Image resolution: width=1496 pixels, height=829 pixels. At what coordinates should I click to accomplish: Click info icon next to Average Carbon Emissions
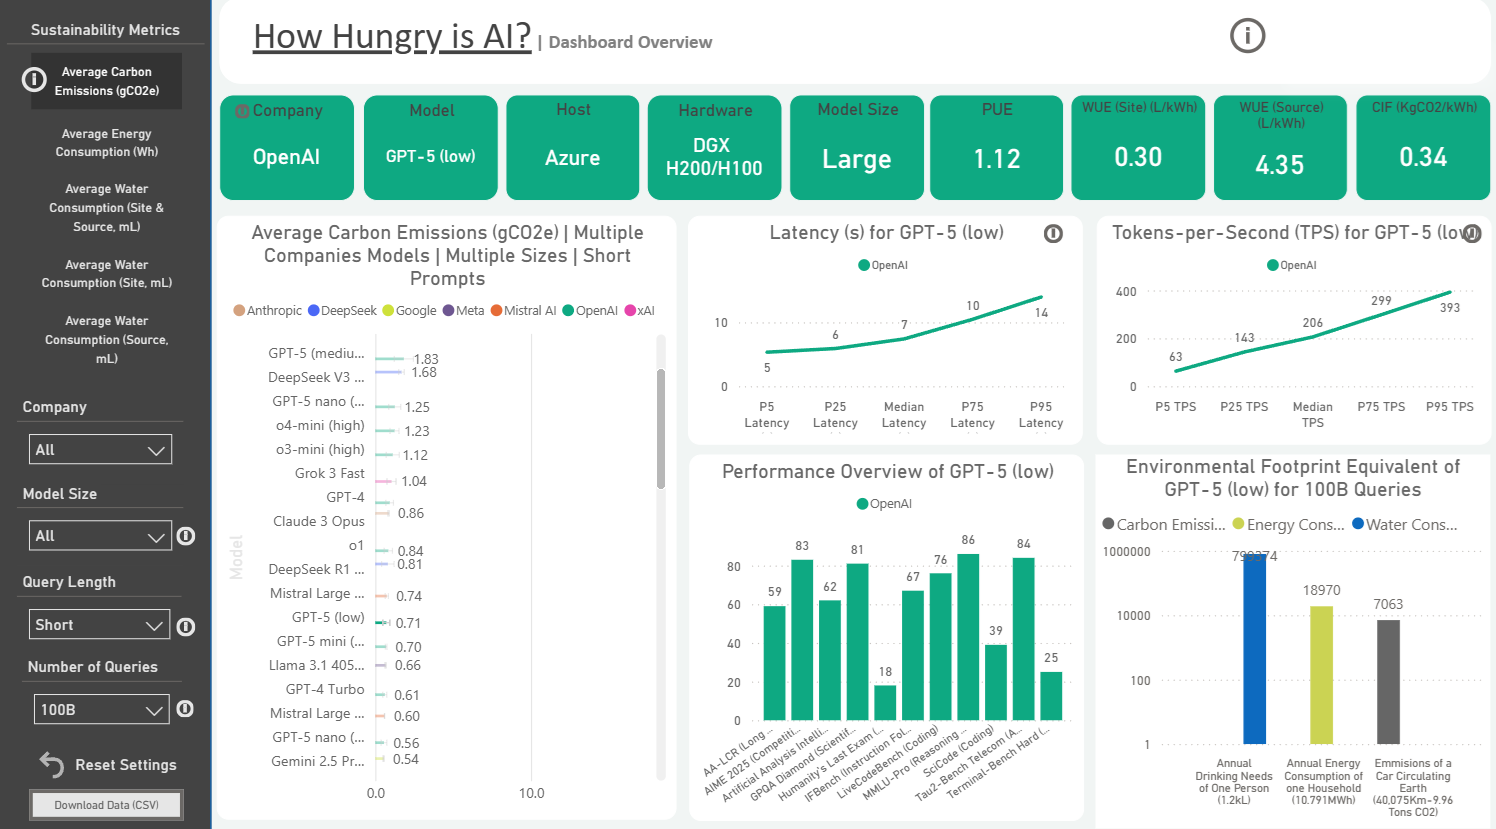34,80
